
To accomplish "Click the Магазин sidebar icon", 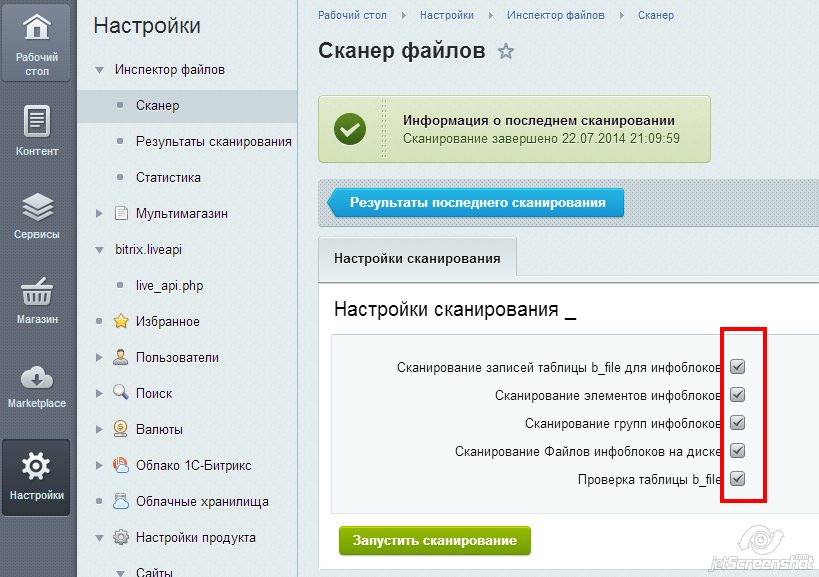I will pyautogui.click(x=36, y=297).
